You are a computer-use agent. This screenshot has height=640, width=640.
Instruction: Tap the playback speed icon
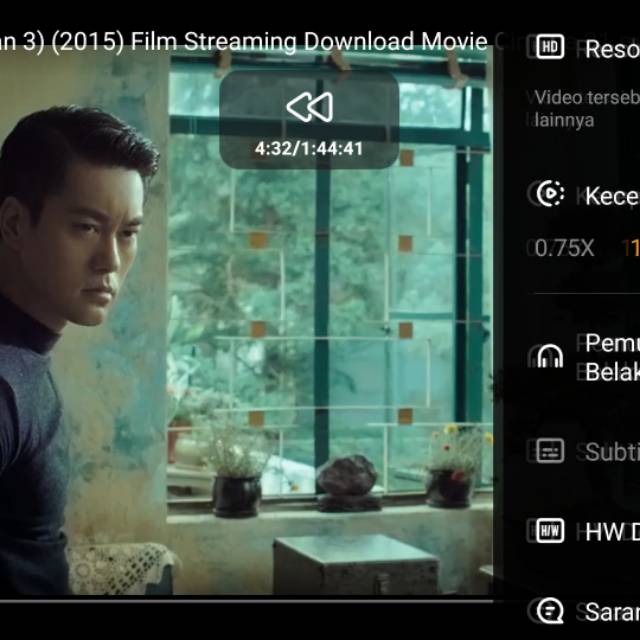(550, 194)
